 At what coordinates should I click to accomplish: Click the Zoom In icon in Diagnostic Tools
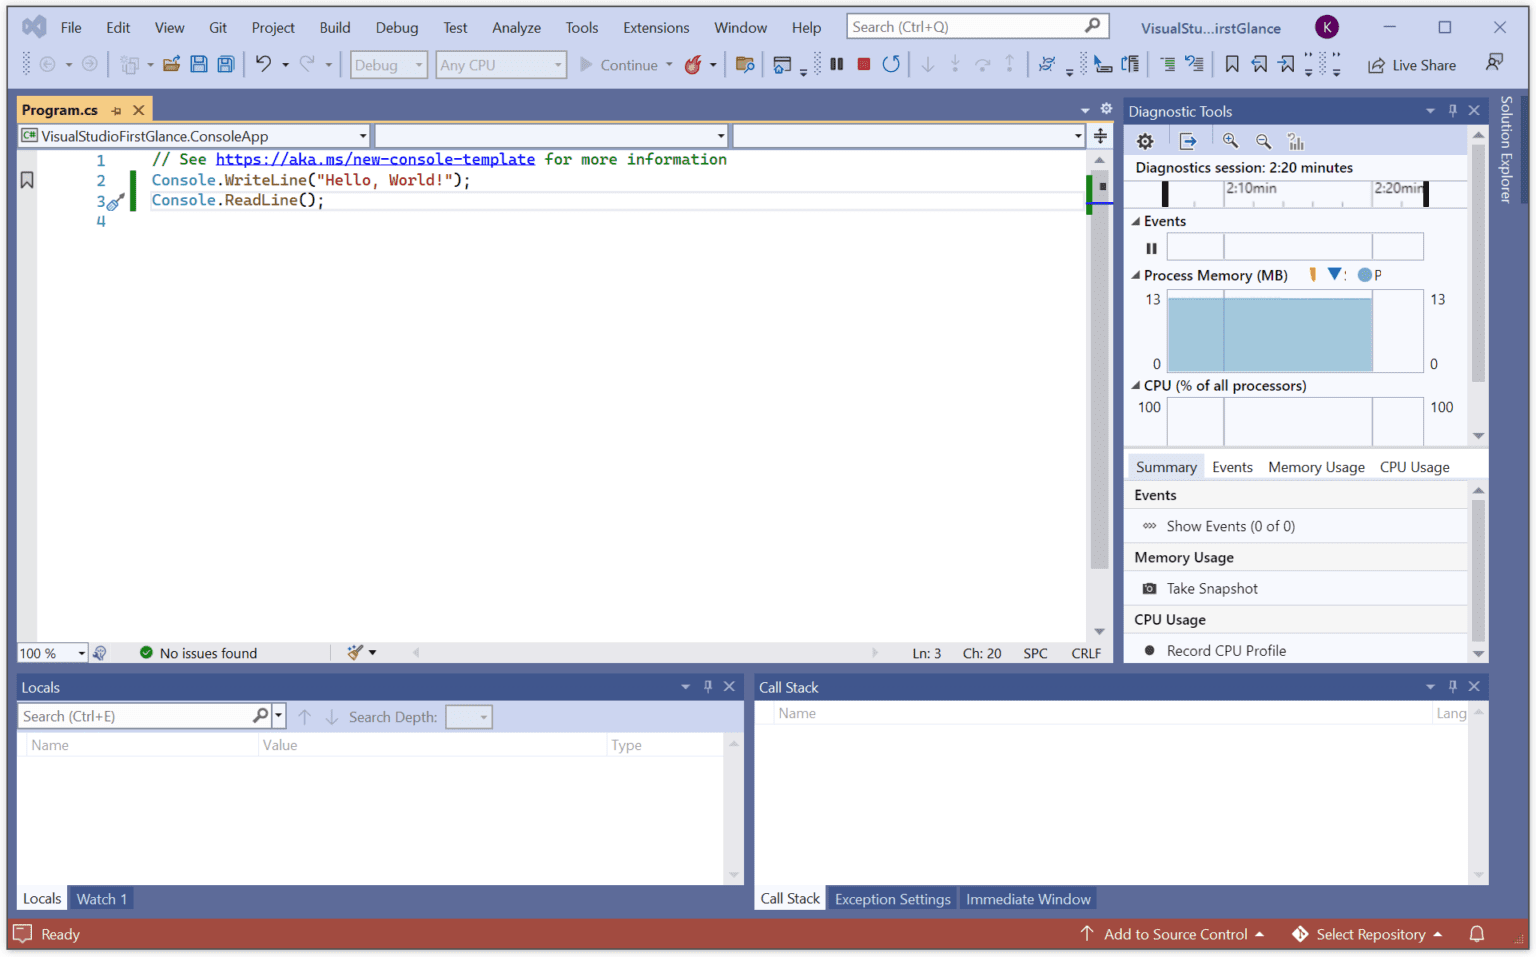[1231, 141]
